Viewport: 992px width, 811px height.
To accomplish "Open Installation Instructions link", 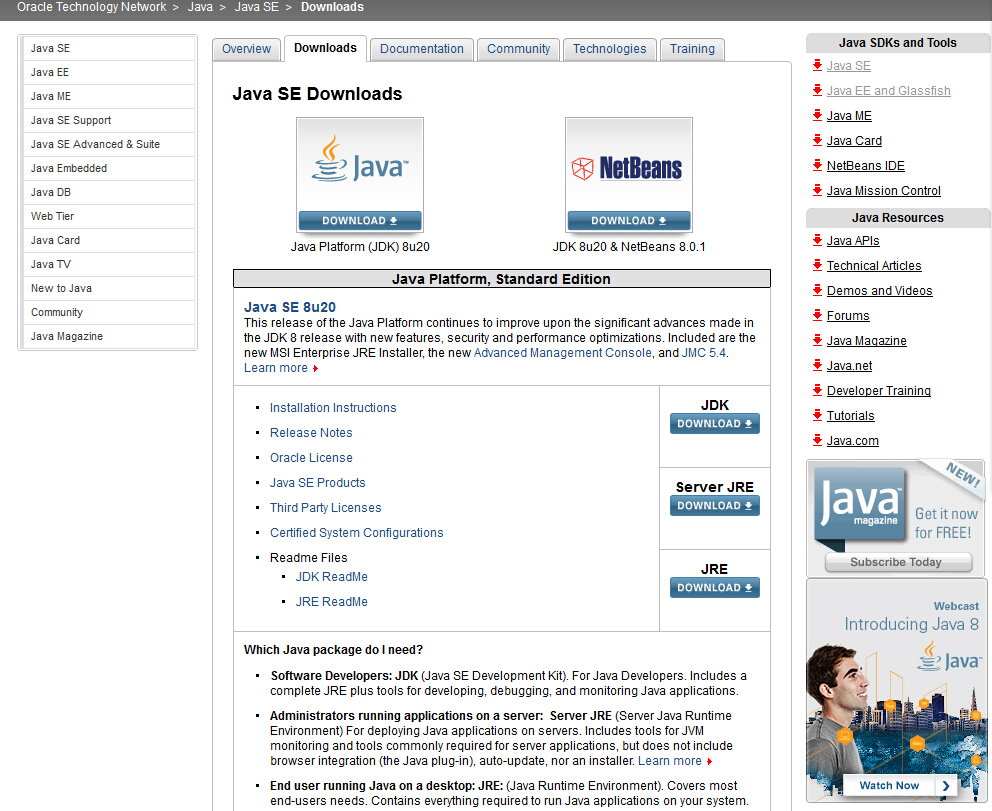I will point(333,408).
